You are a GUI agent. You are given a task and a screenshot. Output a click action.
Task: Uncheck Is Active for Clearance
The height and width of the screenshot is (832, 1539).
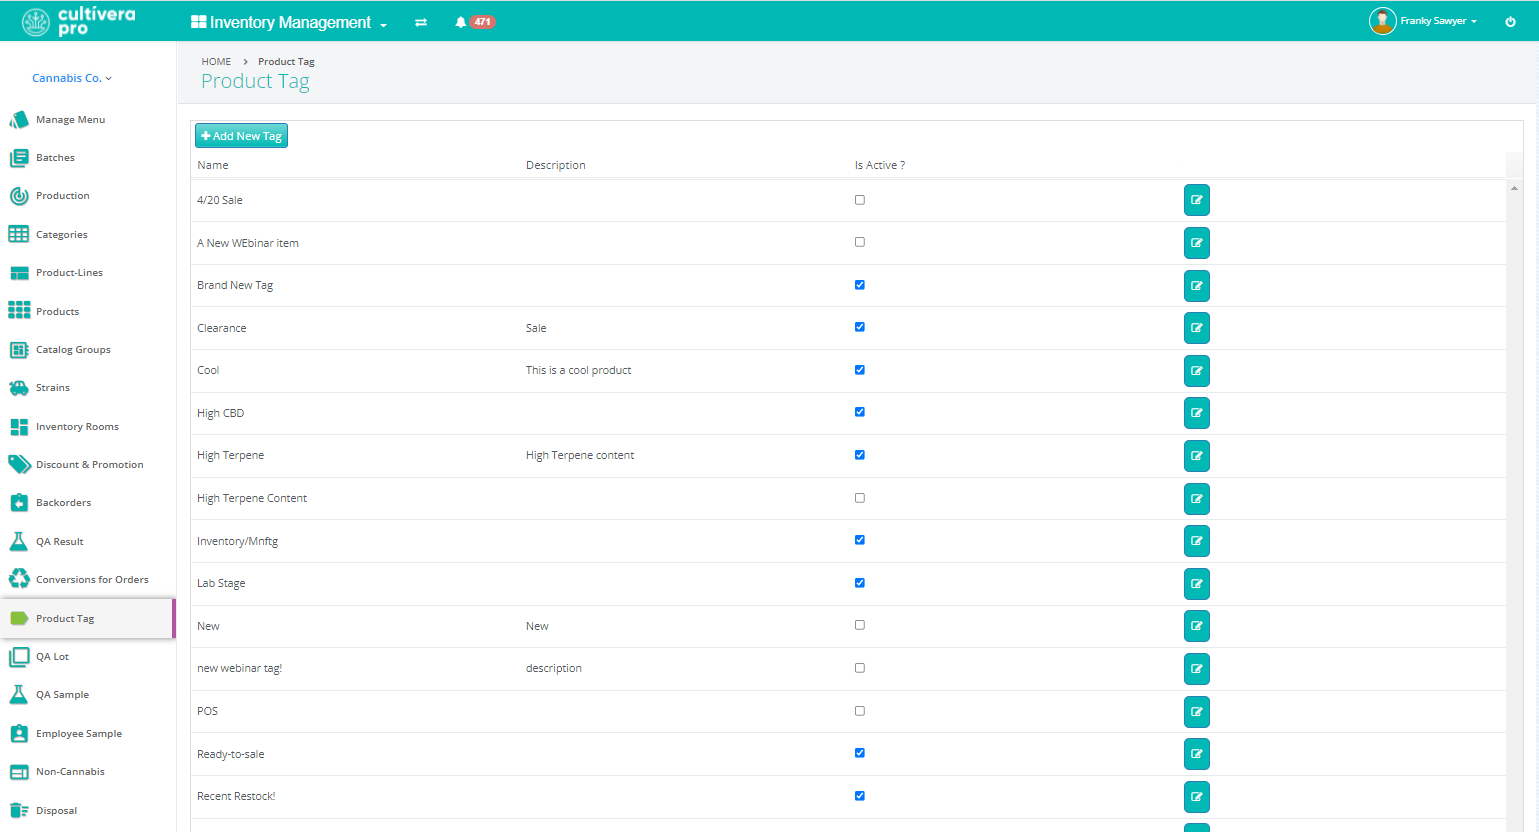[x=860, y=327]
